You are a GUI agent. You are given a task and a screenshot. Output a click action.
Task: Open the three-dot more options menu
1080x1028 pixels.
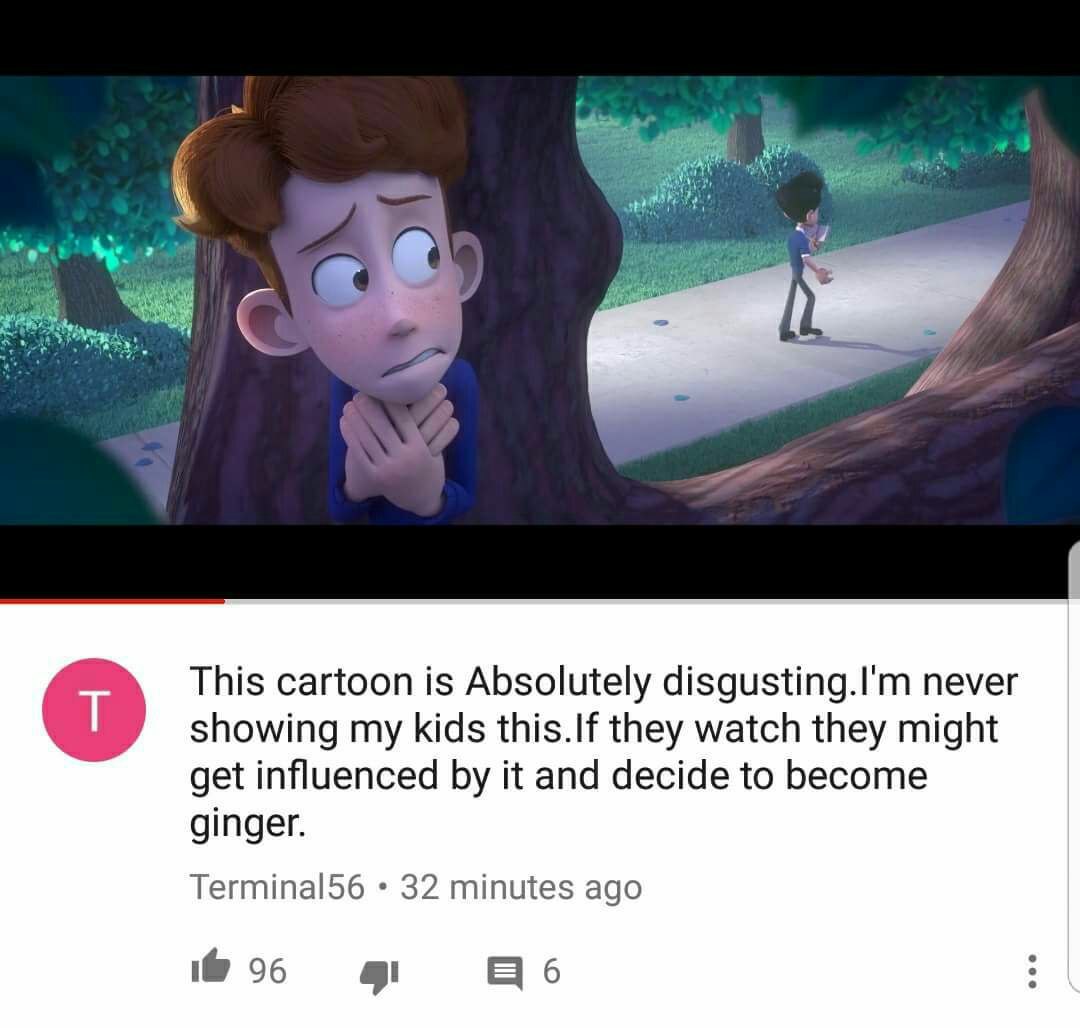pyautogui.click(x=1032, y=972)
